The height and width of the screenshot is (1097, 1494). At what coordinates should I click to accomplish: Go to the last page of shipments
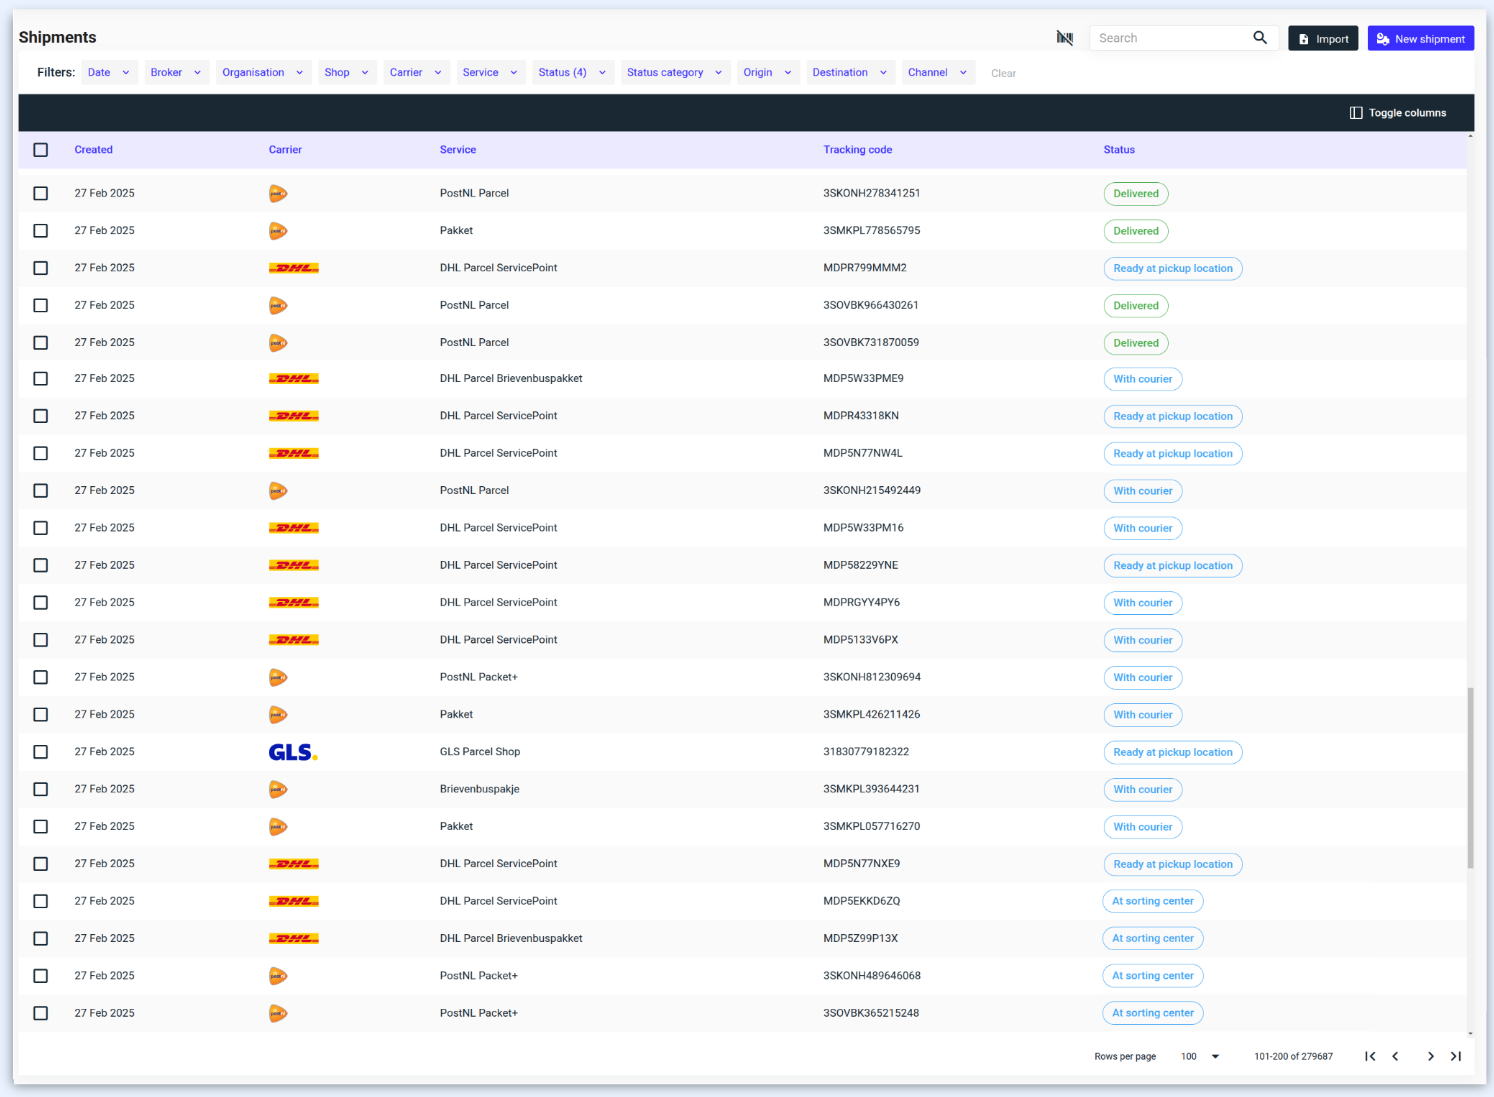pos(1456,1056)
